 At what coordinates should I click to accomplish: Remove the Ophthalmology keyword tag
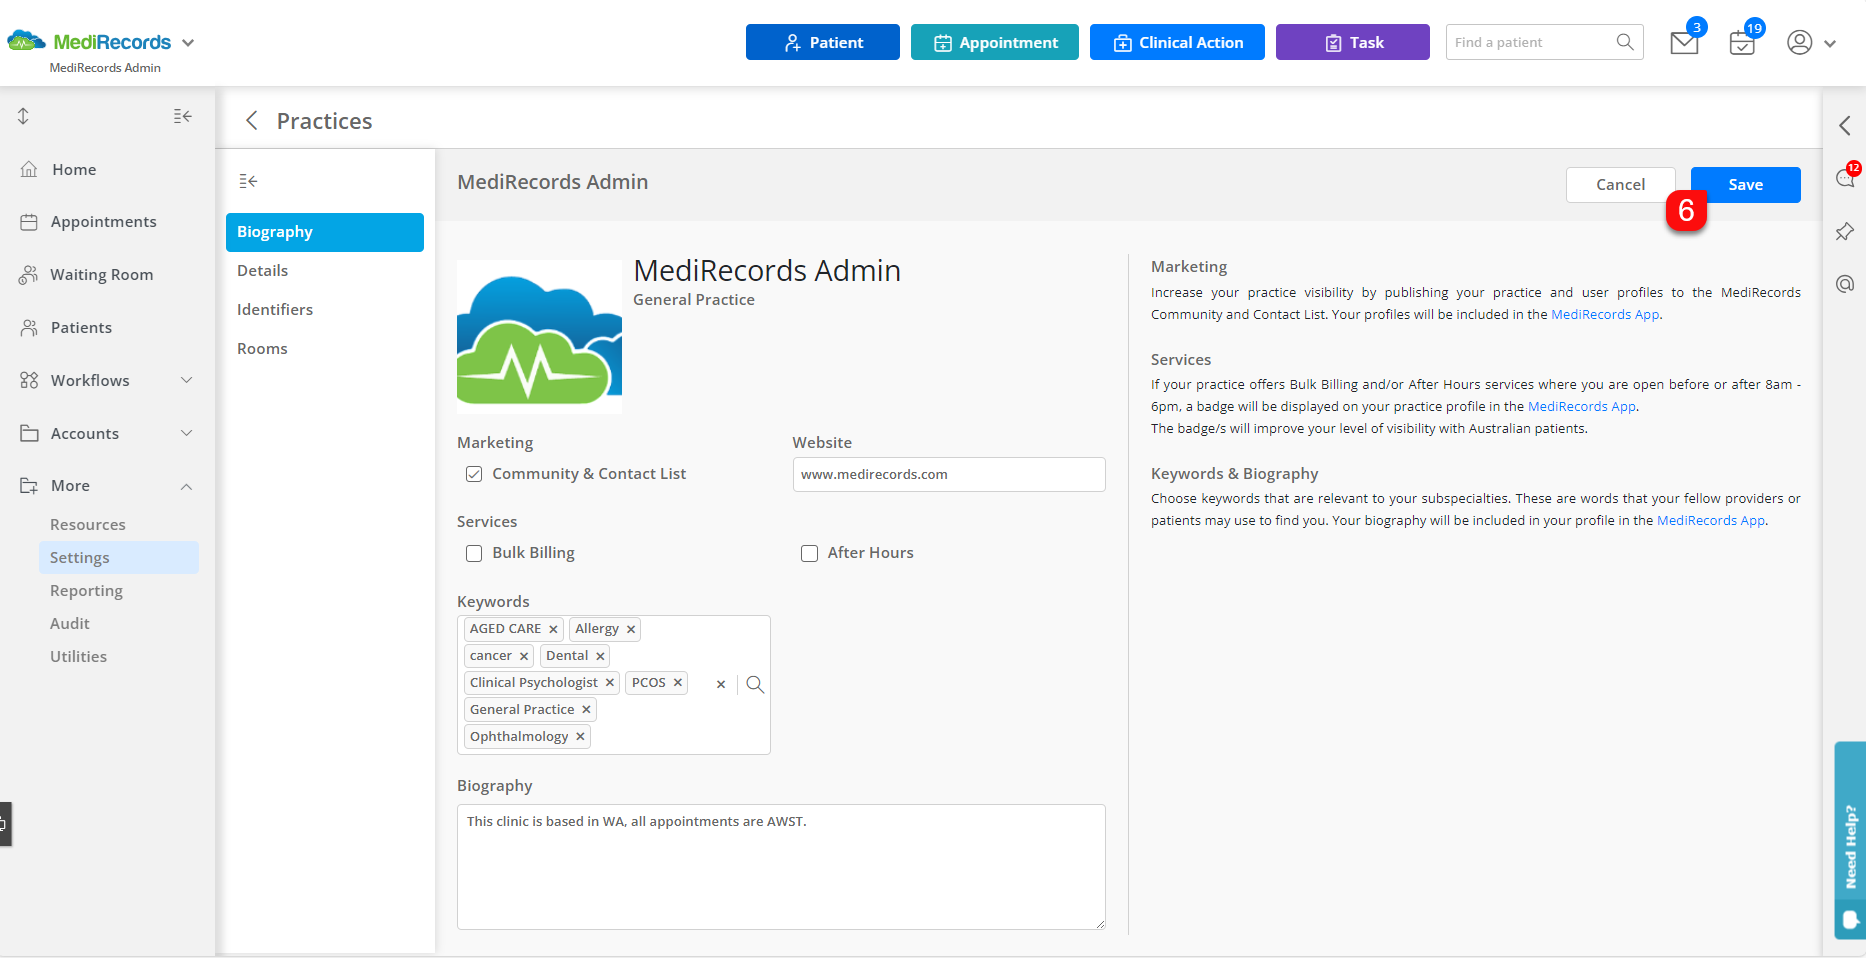tap(580, 736)
